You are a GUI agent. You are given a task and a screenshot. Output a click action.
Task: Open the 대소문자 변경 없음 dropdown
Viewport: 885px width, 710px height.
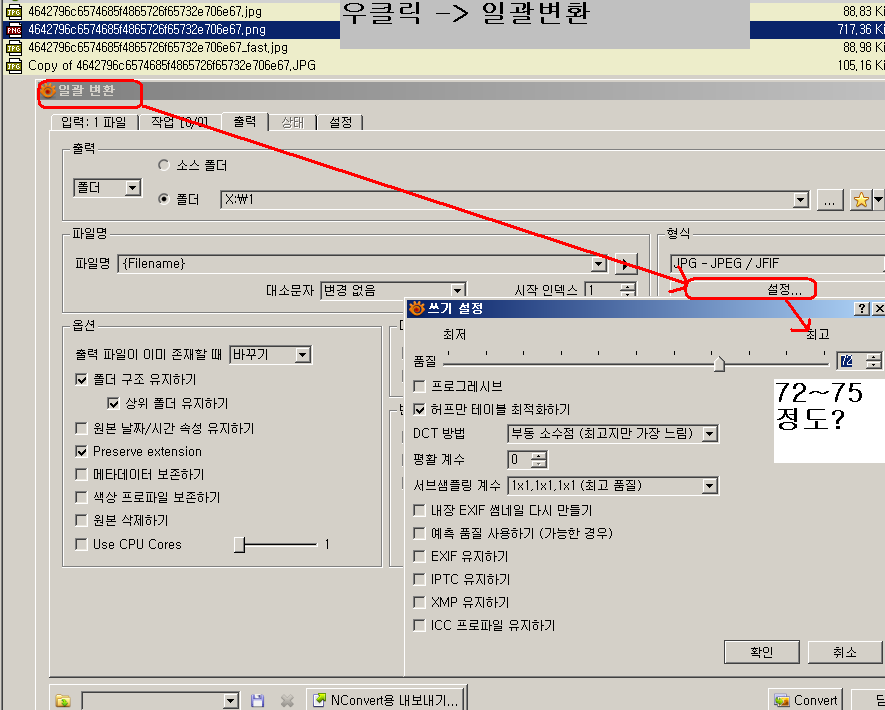click(x=458, y=290)
